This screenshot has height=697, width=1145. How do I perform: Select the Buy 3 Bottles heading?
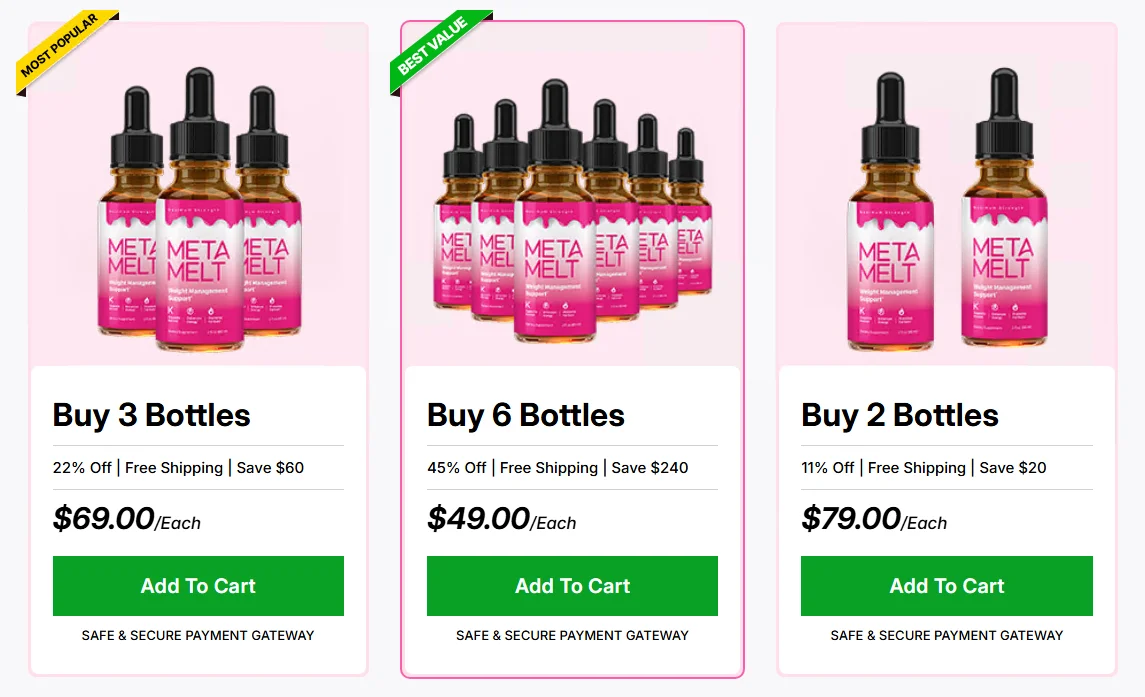[151, 415]
